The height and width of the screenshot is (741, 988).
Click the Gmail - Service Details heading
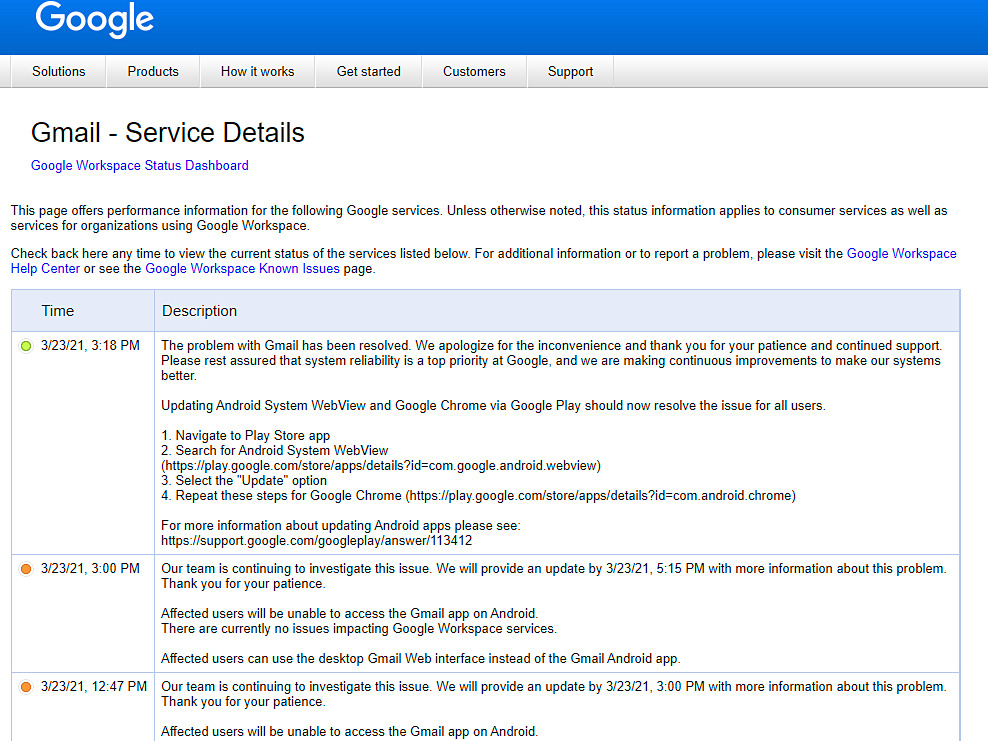click(168, 132)
